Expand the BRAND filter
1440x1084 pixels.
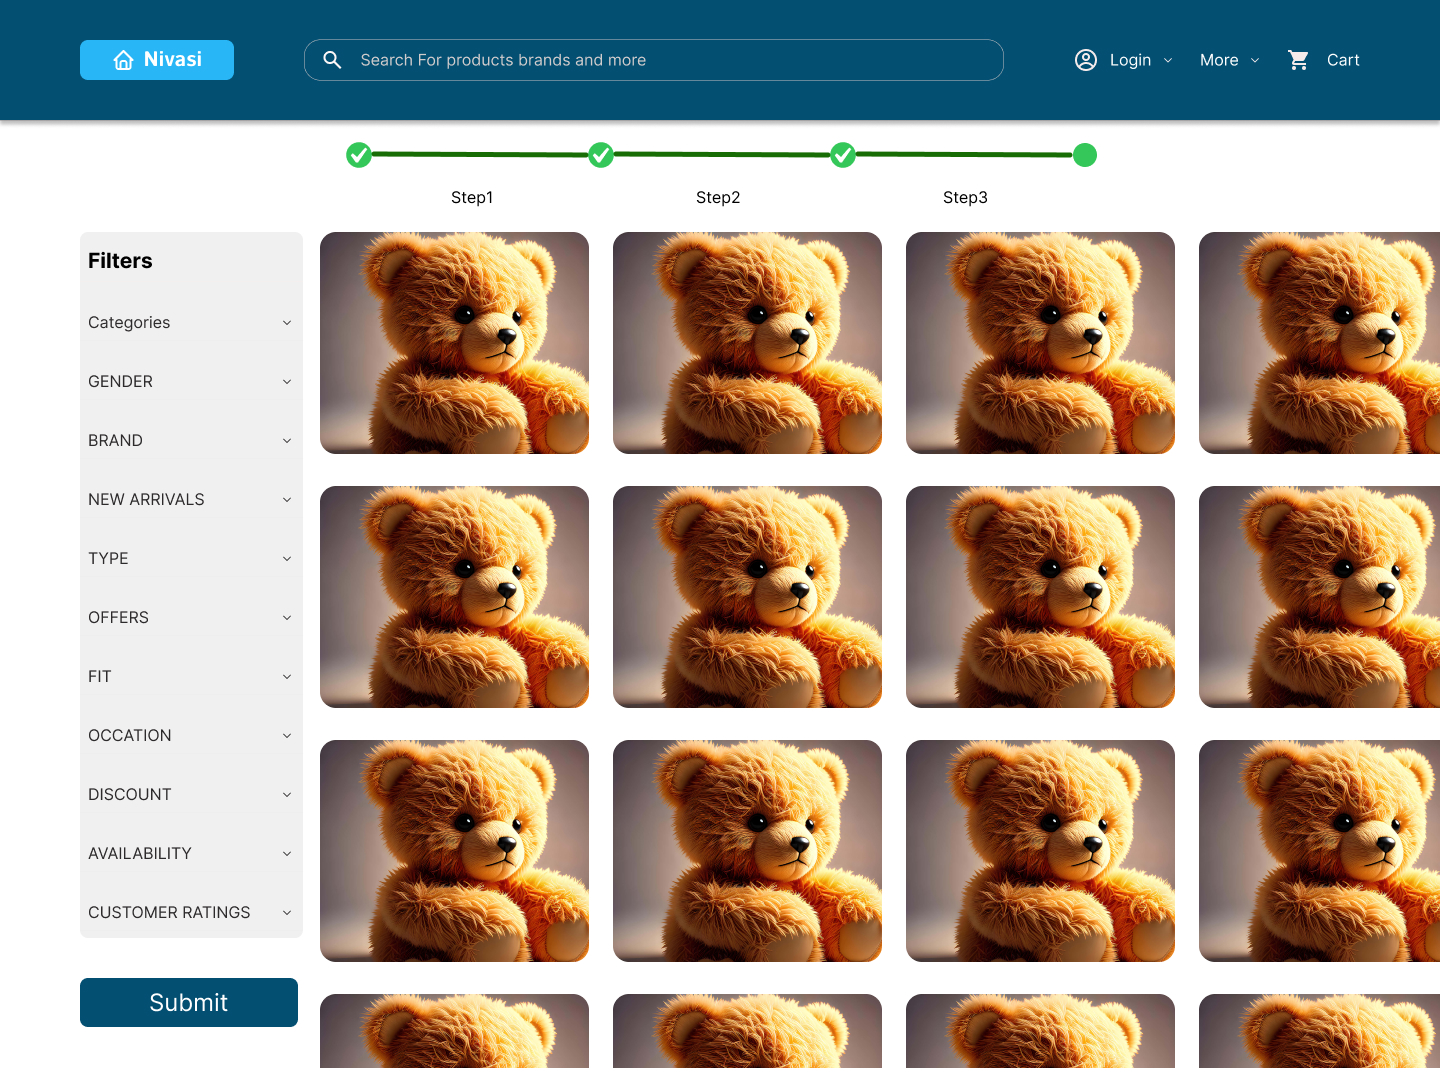[190, 440]
